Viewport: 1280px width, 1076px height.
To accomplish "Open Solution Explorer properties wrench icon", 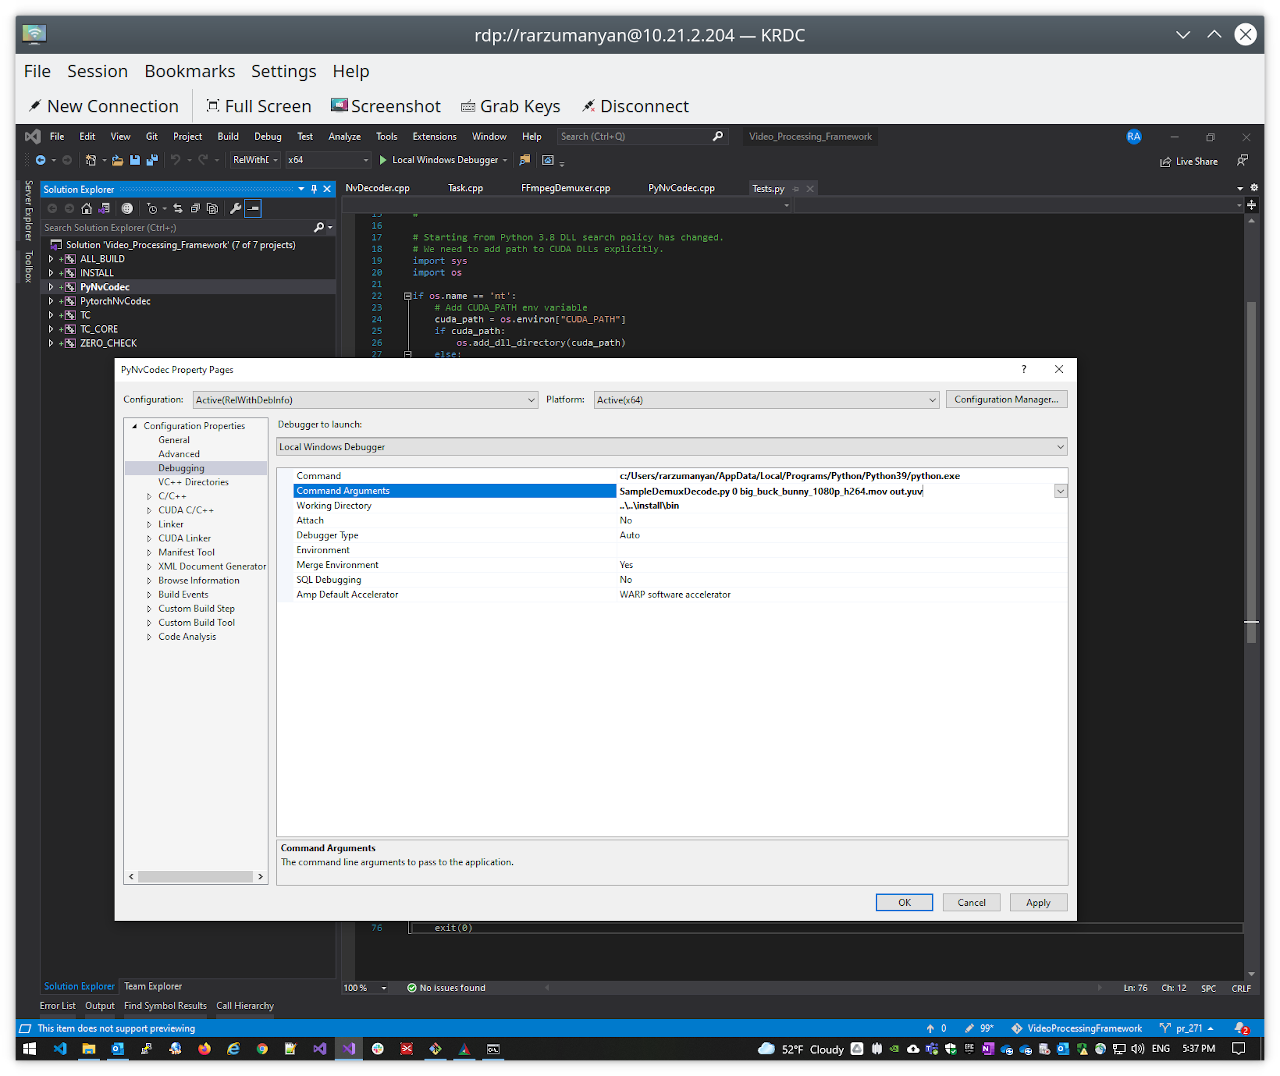I will pyautogui.click(x=236, y=208).
